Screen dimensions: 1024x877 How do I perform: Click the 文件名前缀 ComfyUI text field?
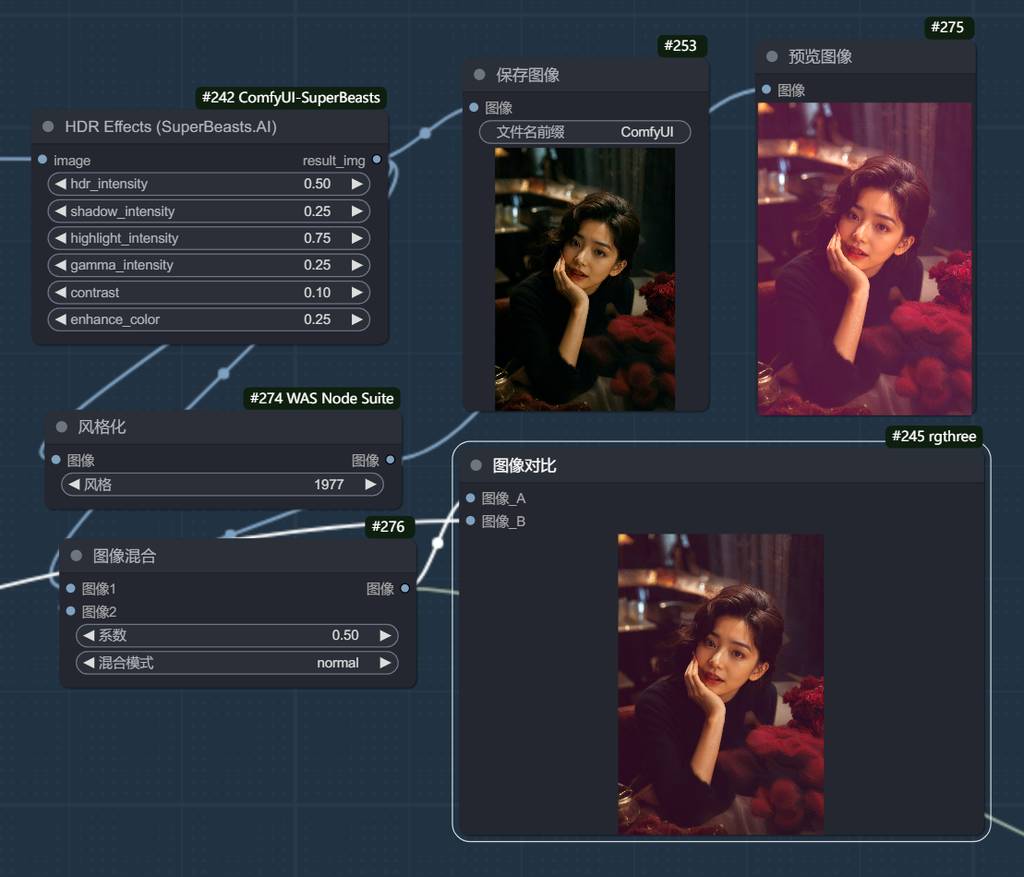tap(585, 132)
